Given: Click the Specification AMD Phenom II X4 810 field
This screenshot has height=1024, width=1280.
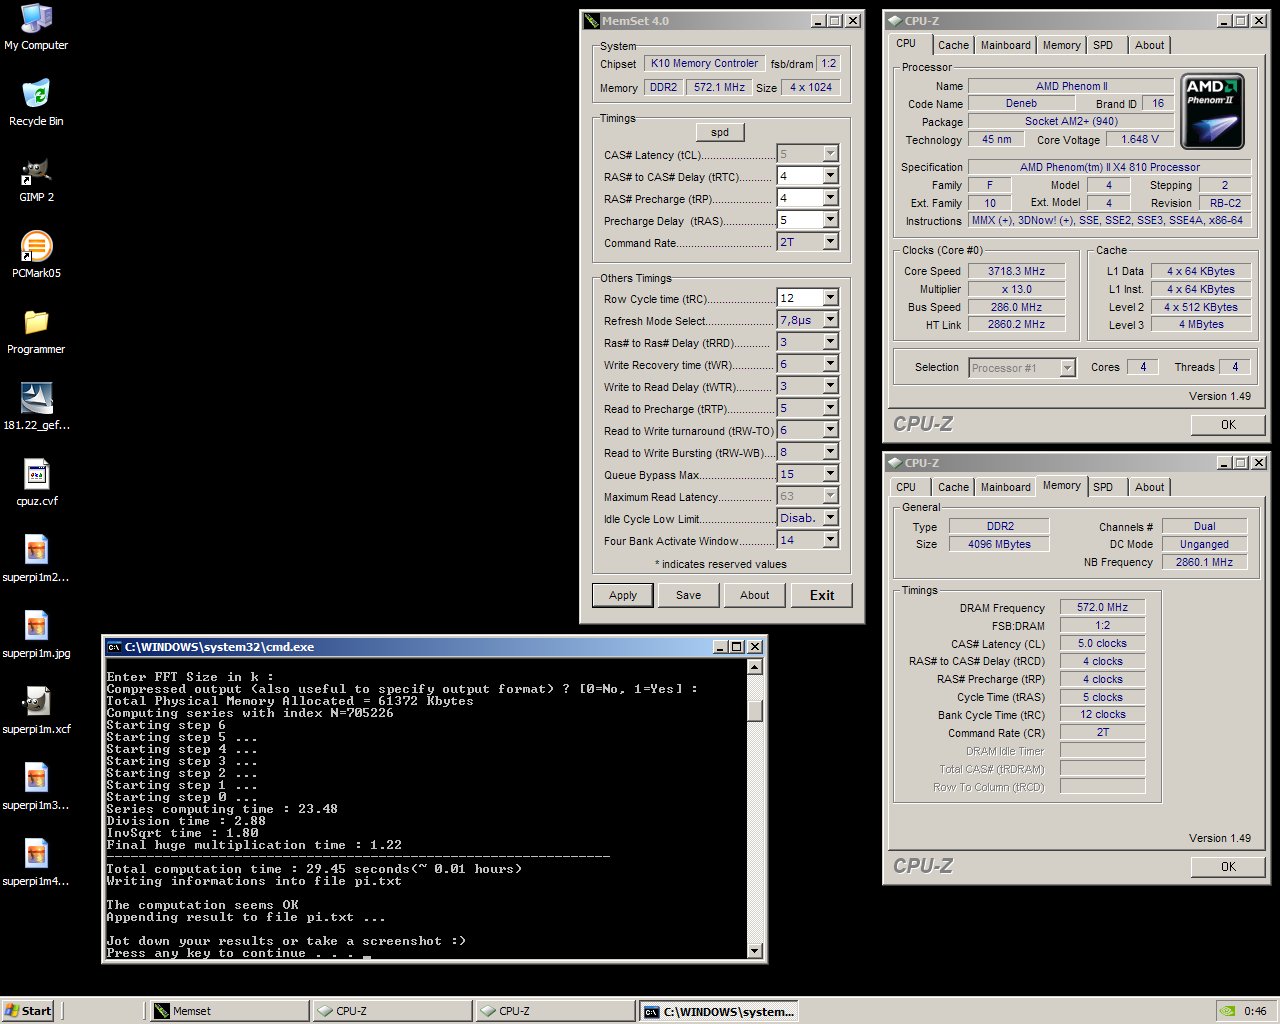Looking at the screenshot, I should (x=1110, y=167).
